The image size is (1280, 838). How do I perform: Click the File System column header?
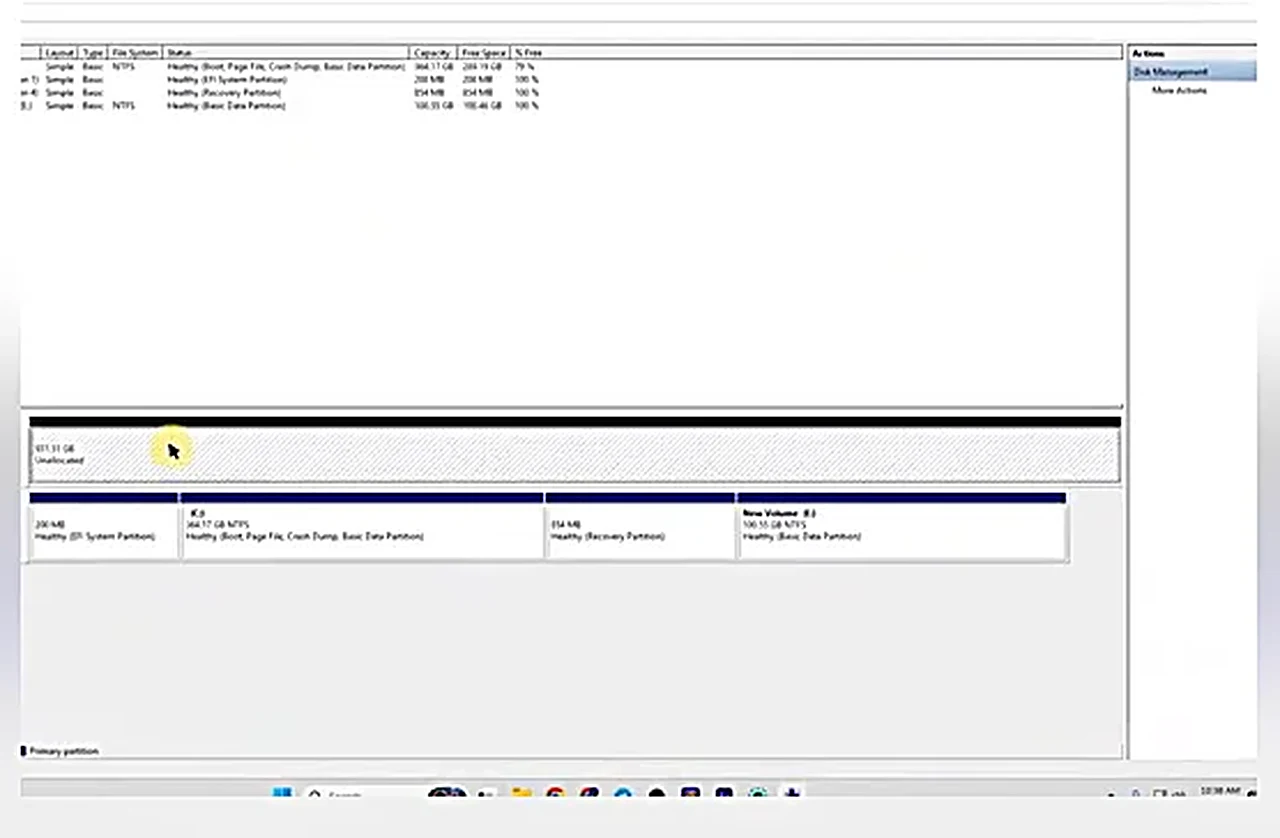(136, 52)
